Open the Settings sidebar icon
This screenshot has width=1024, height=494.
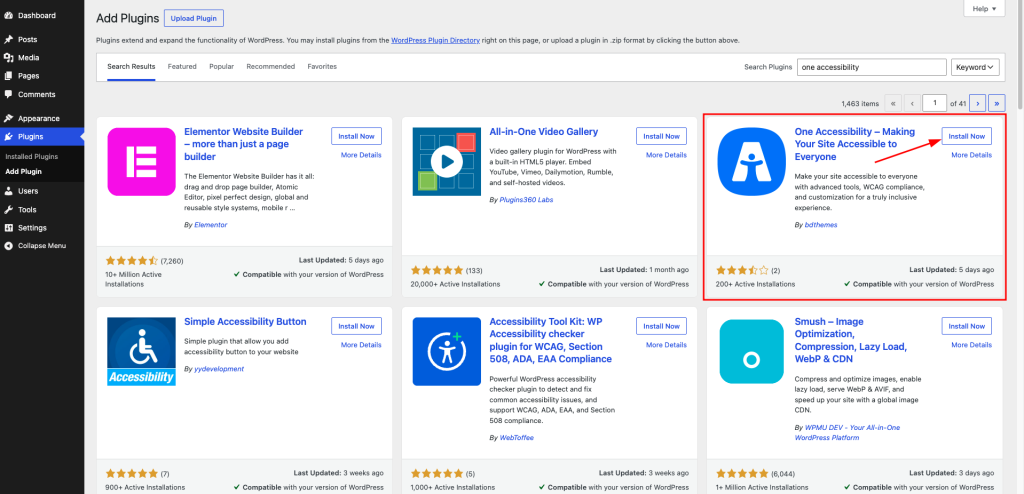[x=8, y=227]
